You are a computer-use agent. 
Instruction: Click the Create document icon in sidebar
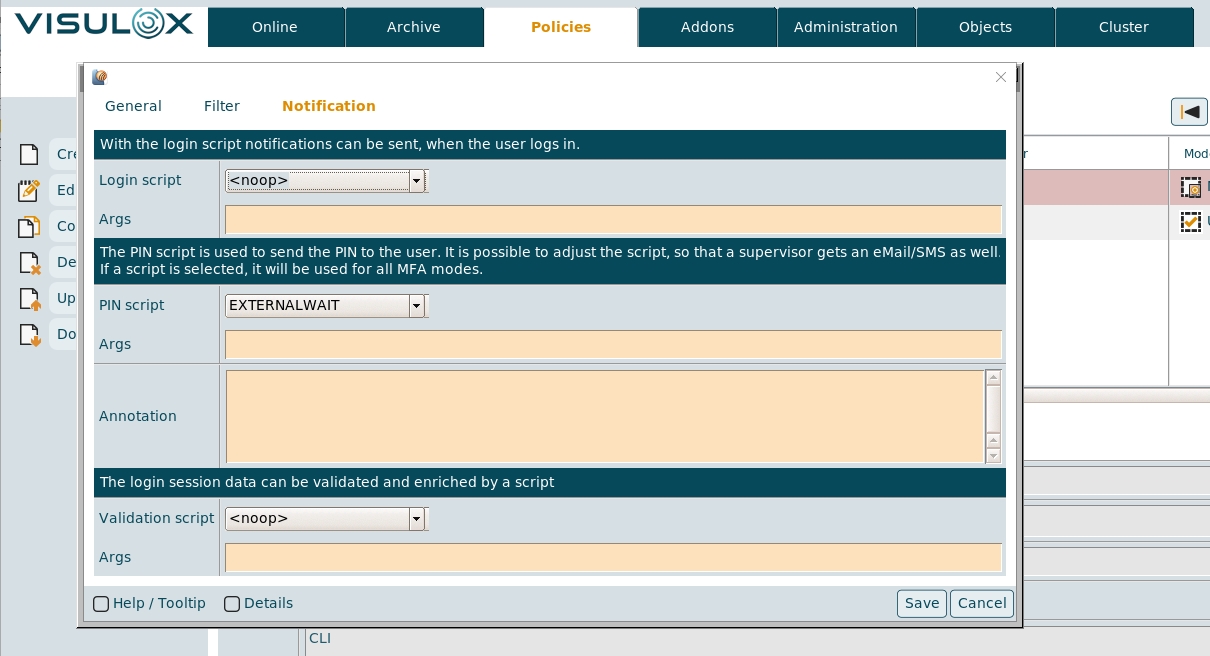(30, 154)
